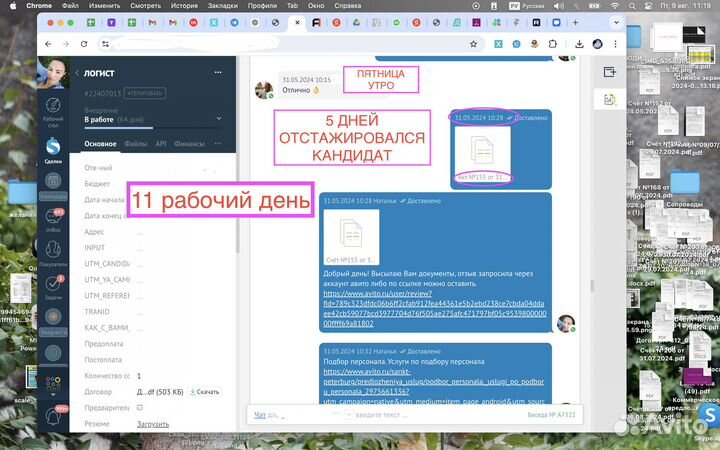Open Spotlight search in menu bar
This screenshot has height=450, width=720.
632,6
